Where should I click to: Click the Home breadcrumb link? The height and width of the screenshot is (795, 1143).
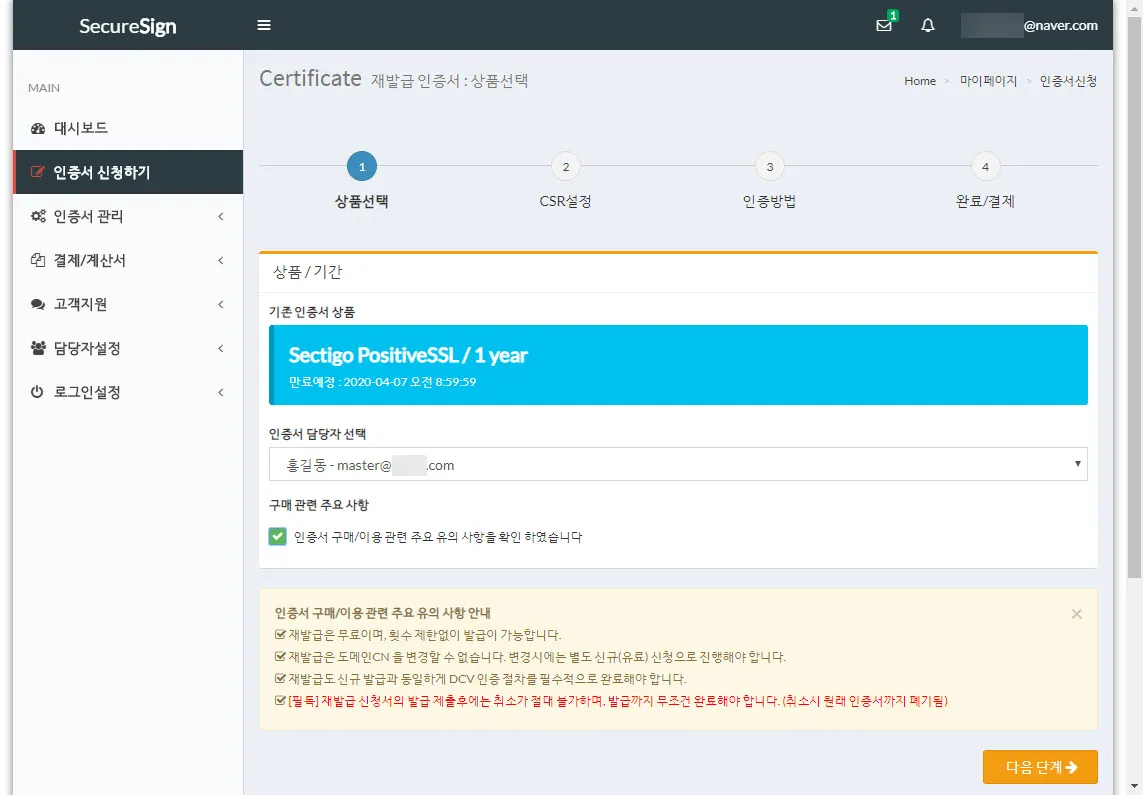tap(920, 81)
